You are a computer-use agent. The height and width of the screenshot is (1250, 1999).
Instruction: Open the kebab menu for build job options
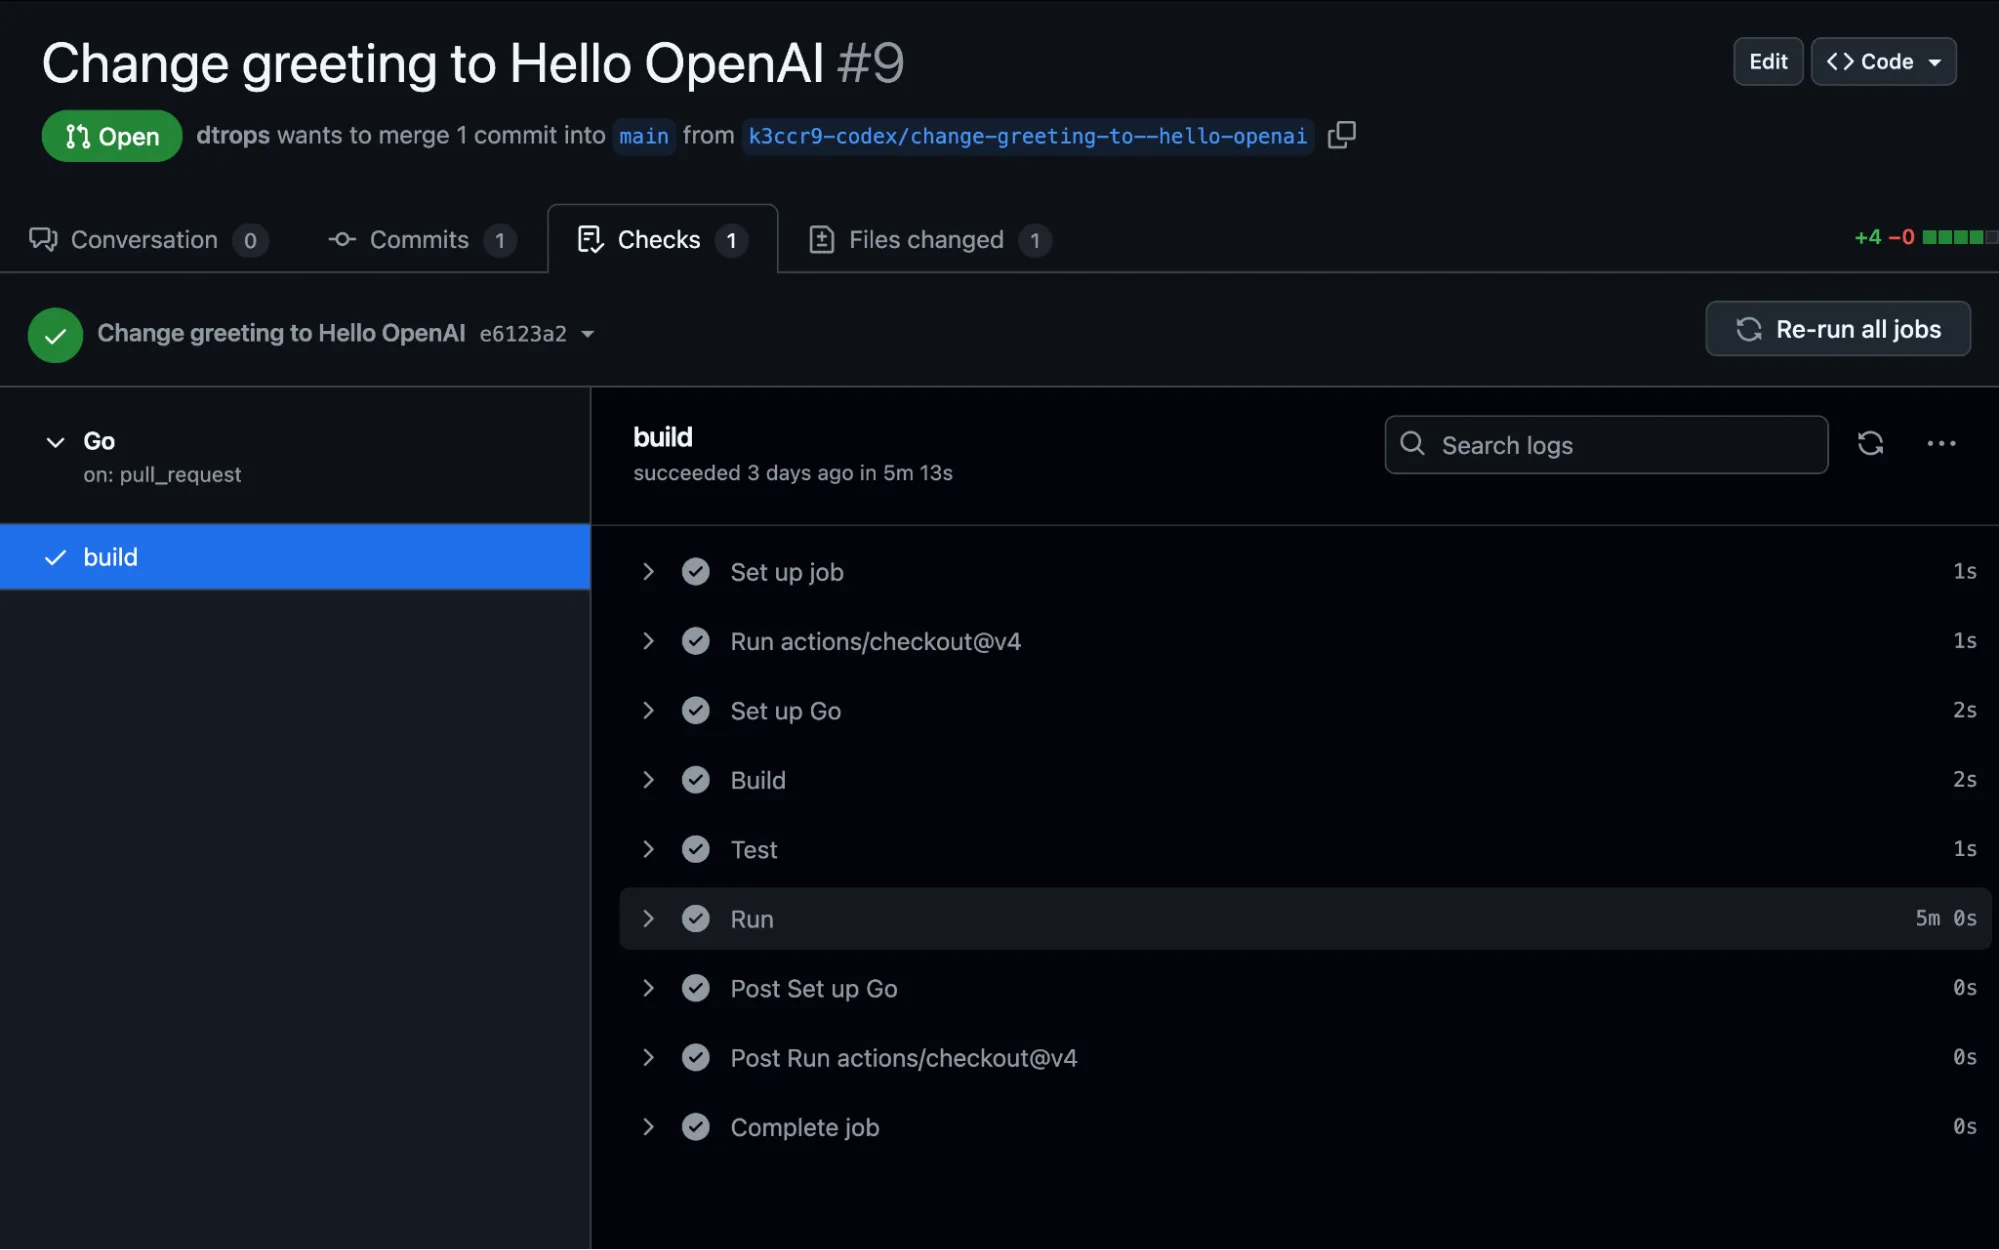pos(1941,444)
